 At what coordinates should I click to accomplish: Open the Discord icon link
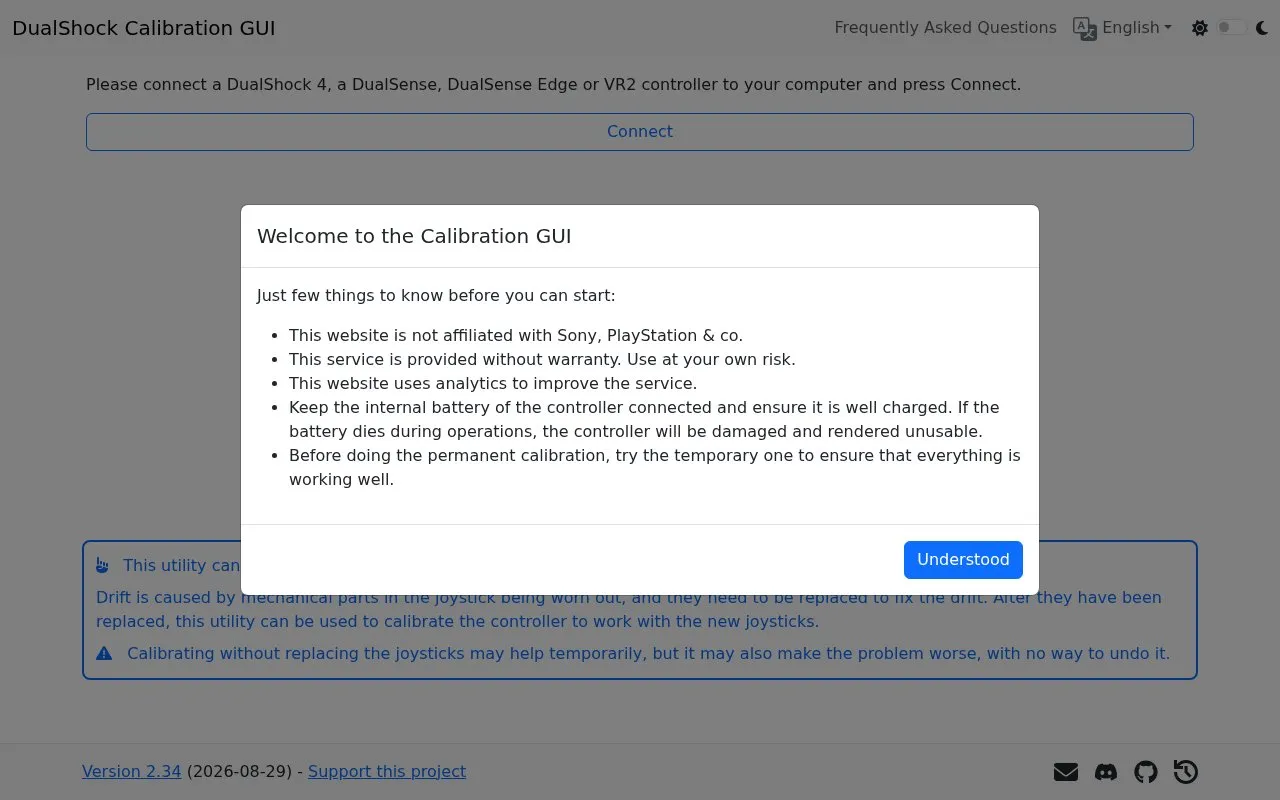click(1106, 772)
